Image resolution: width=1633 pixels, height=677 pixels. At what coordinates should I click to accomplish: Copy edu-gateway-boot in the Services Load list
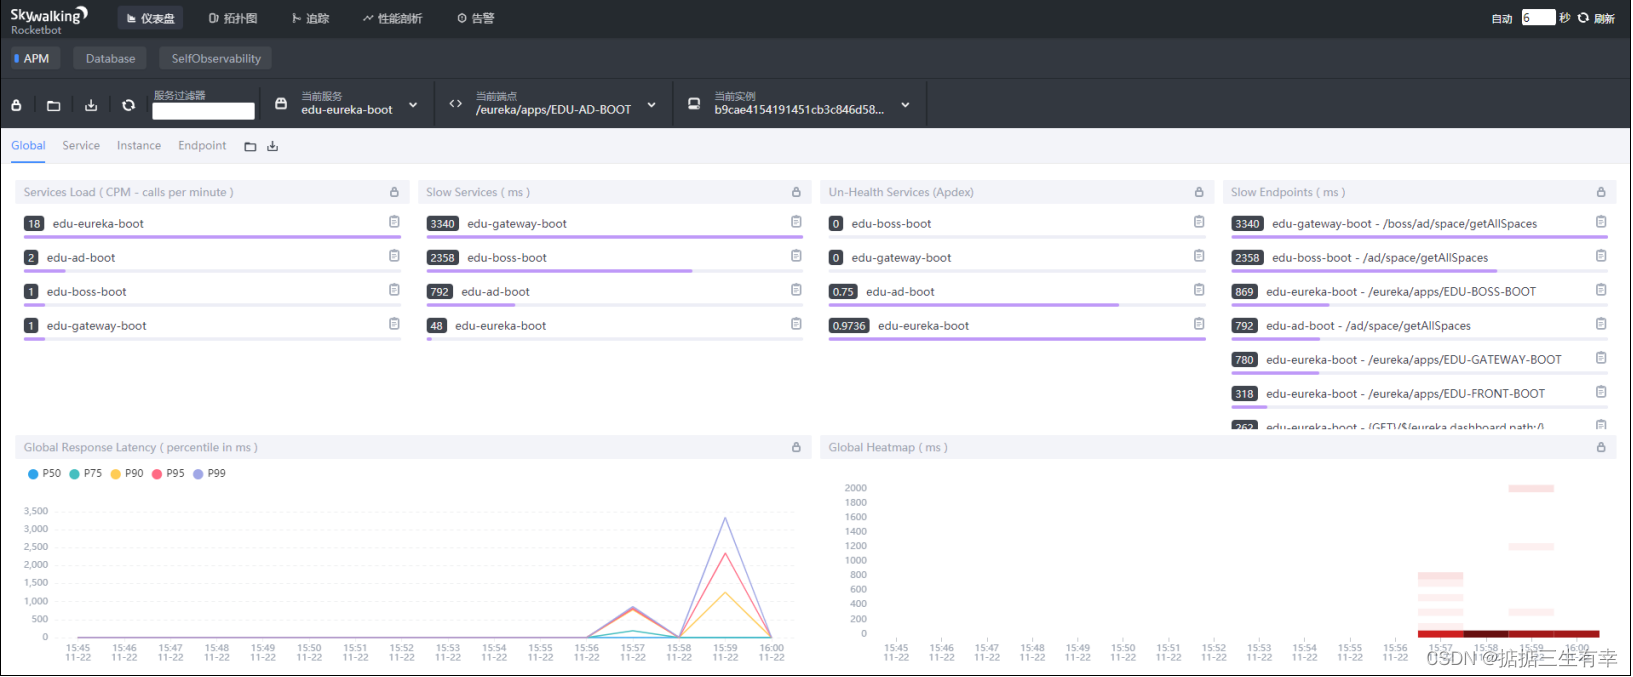(394, 324)
